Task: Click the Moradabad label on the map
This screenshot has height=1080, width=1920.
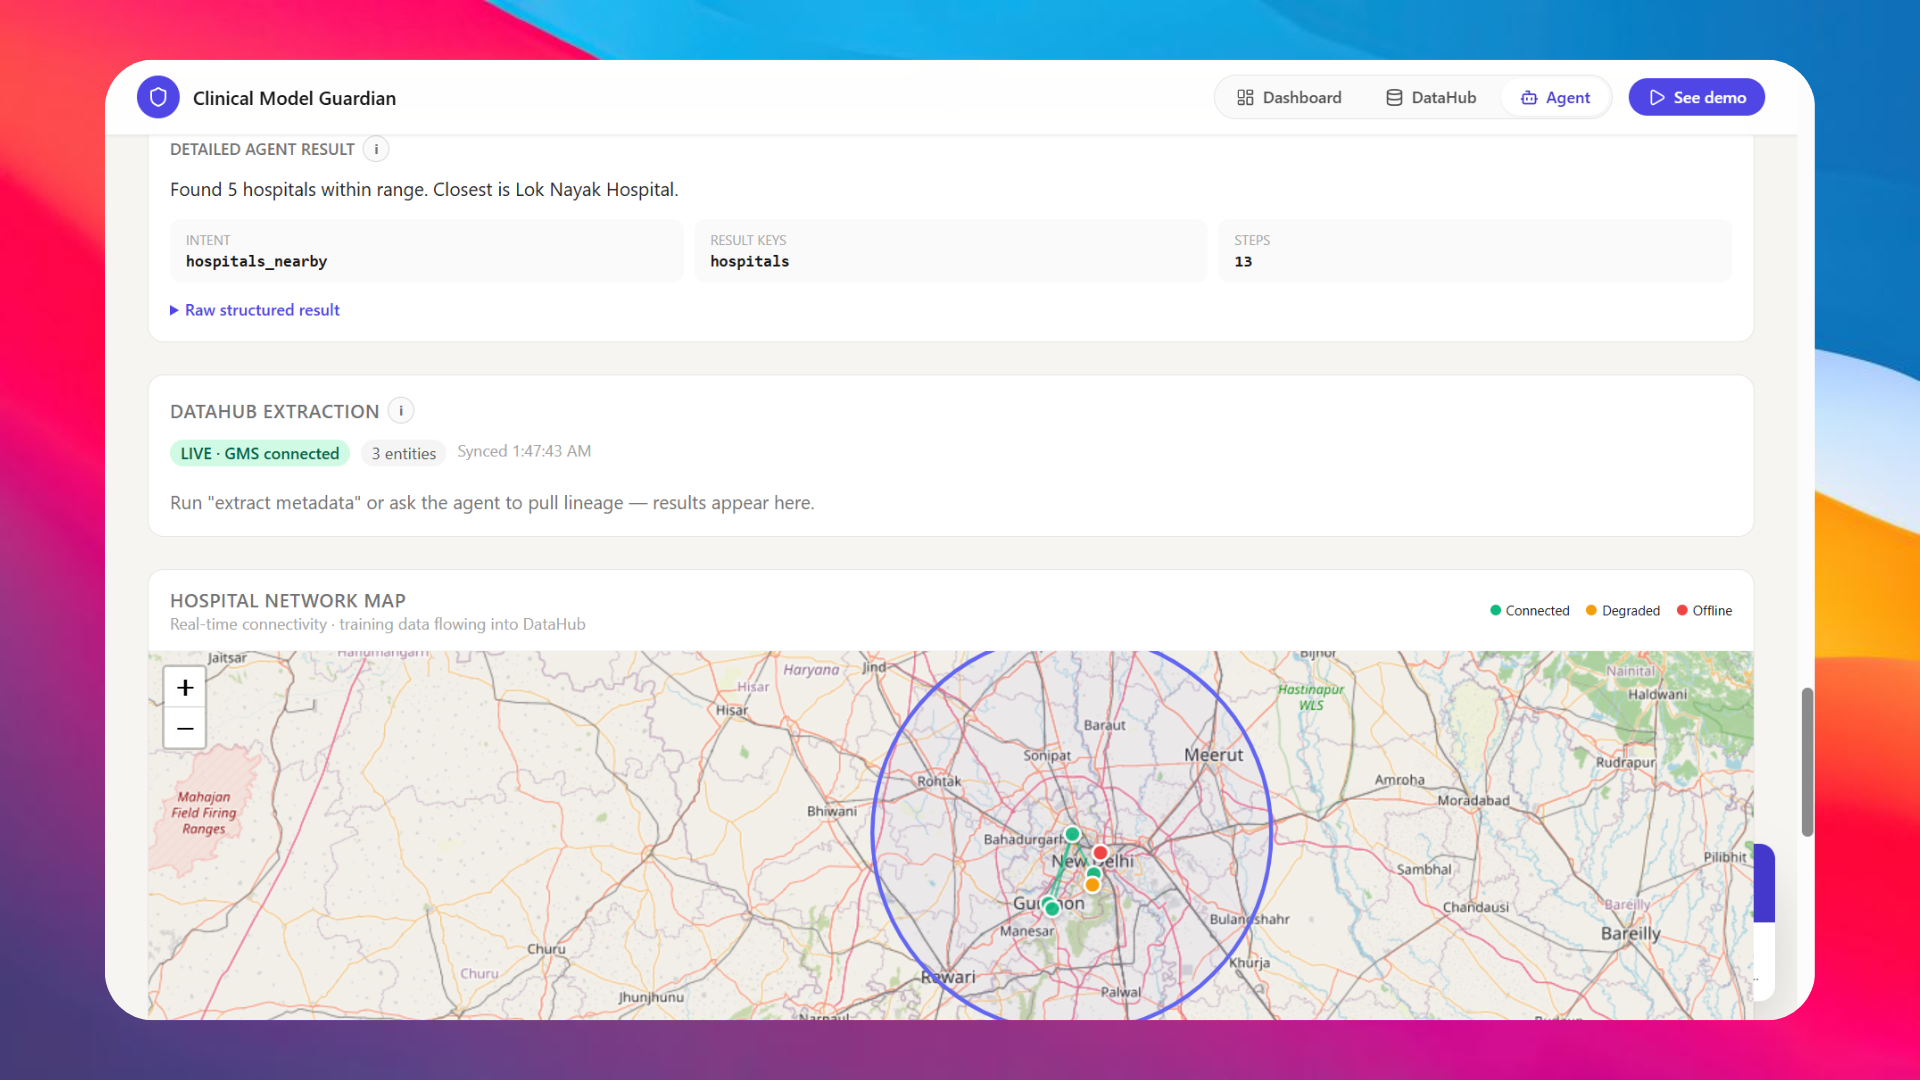Action: tap(1473, 800)
